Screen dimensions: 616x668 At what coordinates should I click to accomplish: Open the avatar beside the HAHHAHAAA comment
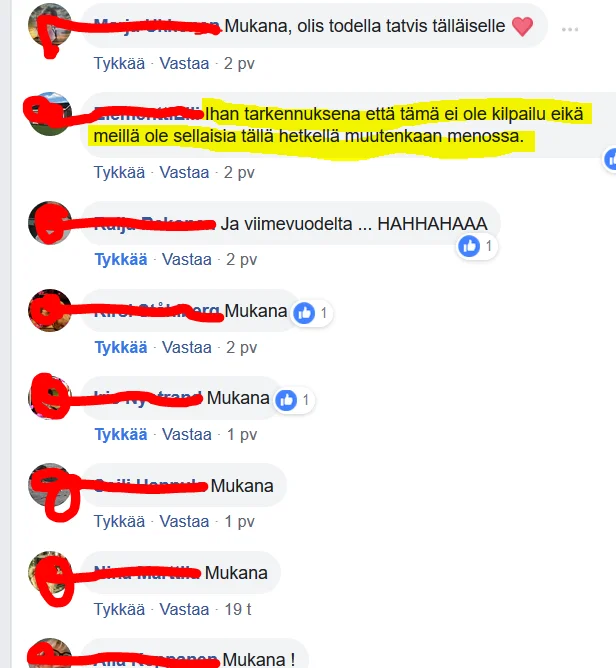tap(49, 223)
